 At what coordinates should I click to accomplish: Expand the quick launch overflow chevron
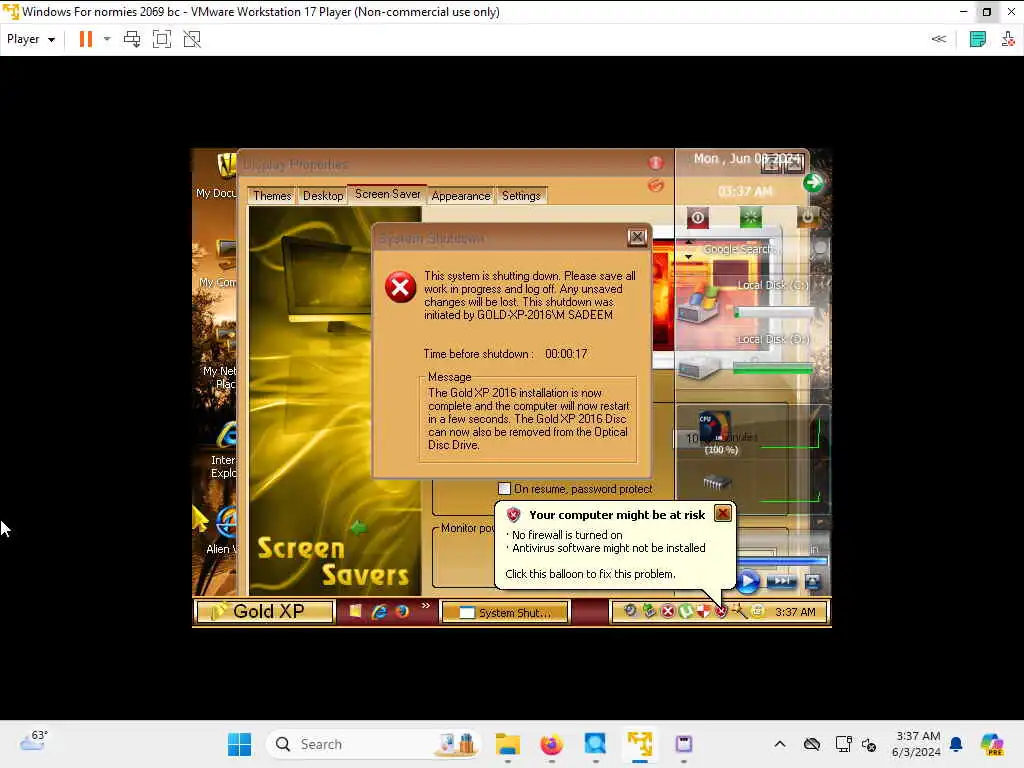point(426,607)
